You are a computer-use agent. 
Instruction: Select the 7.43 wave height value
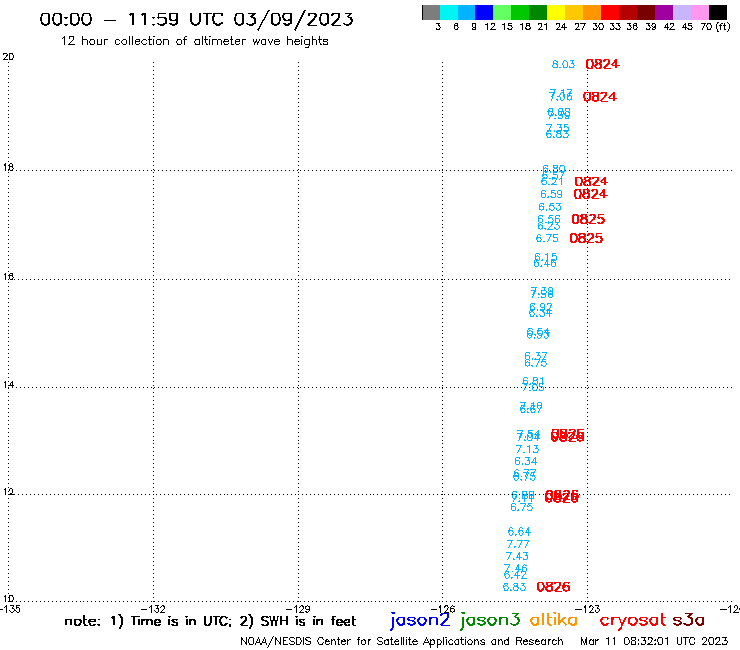pyautogui.click(x=517, y=556)
